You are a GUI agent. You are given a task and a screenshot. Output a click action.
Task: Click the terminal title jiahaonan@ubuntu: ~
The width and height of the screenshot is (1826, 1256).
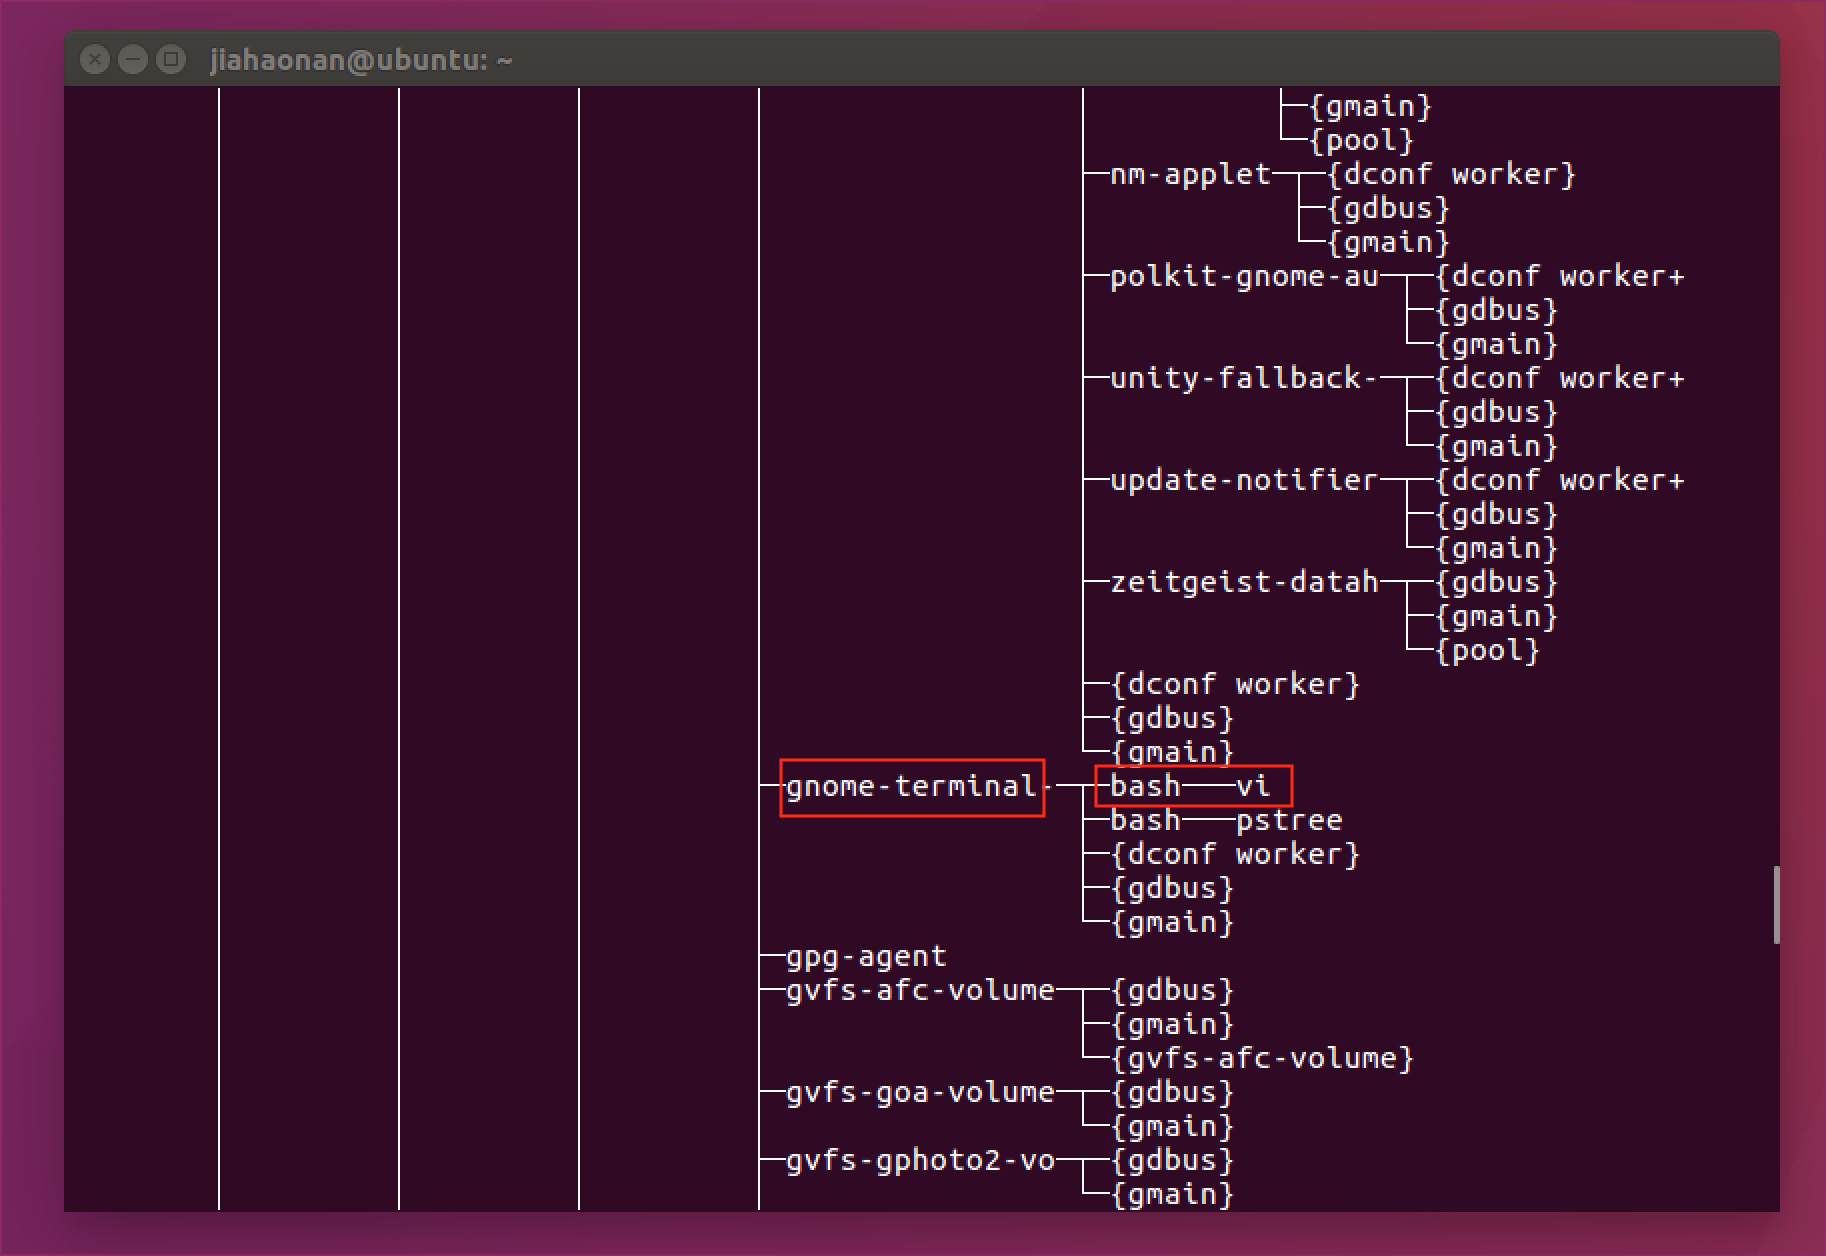361,60
